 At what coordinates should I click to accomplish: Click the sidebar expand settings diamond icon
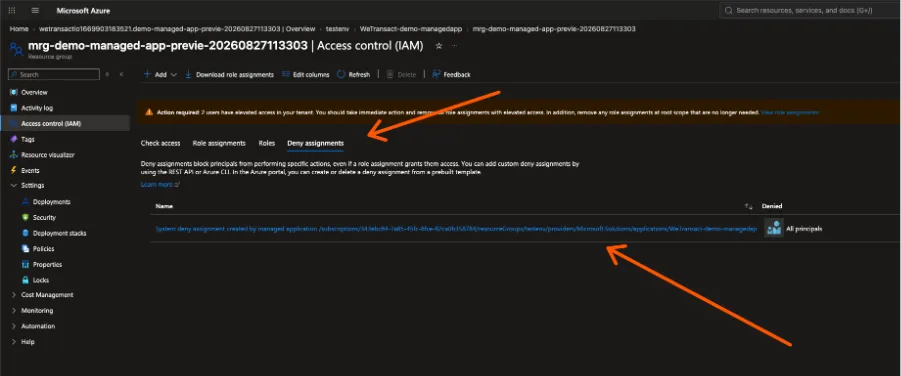pyautogui.click(x=107, y=75)
